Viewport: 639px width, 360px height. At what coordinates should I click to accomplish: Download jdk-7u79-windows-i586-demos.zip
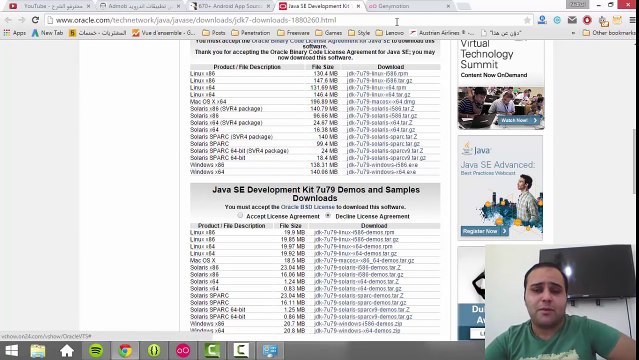[358, 324]
